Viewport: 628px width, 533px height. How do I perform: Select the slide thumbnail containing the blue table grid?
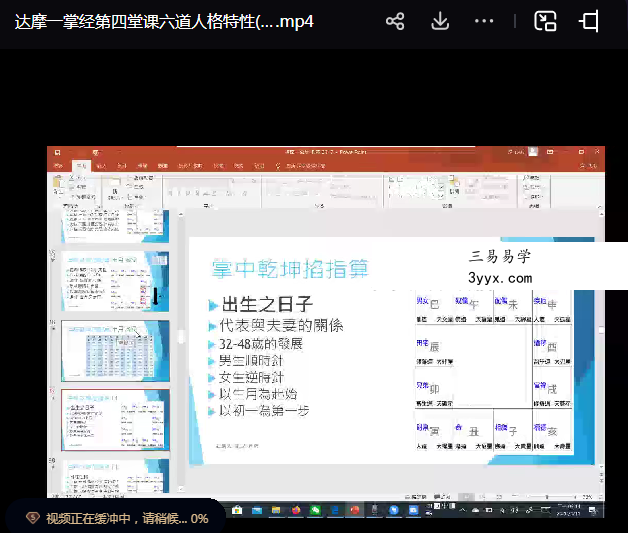pos(115,351)
